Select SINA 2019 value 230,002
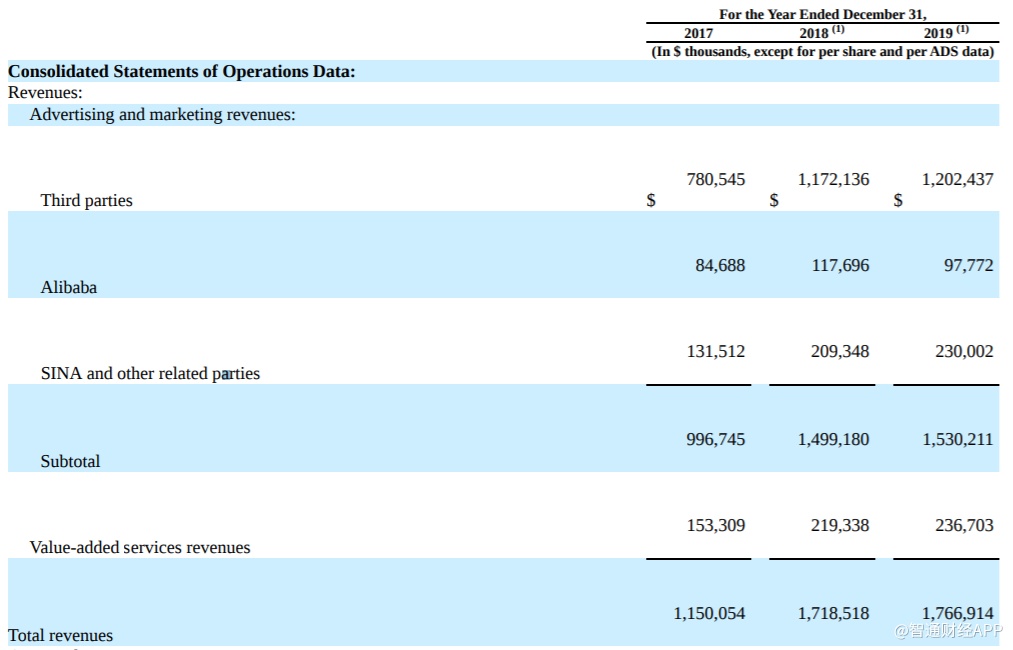 click(964, 352)
